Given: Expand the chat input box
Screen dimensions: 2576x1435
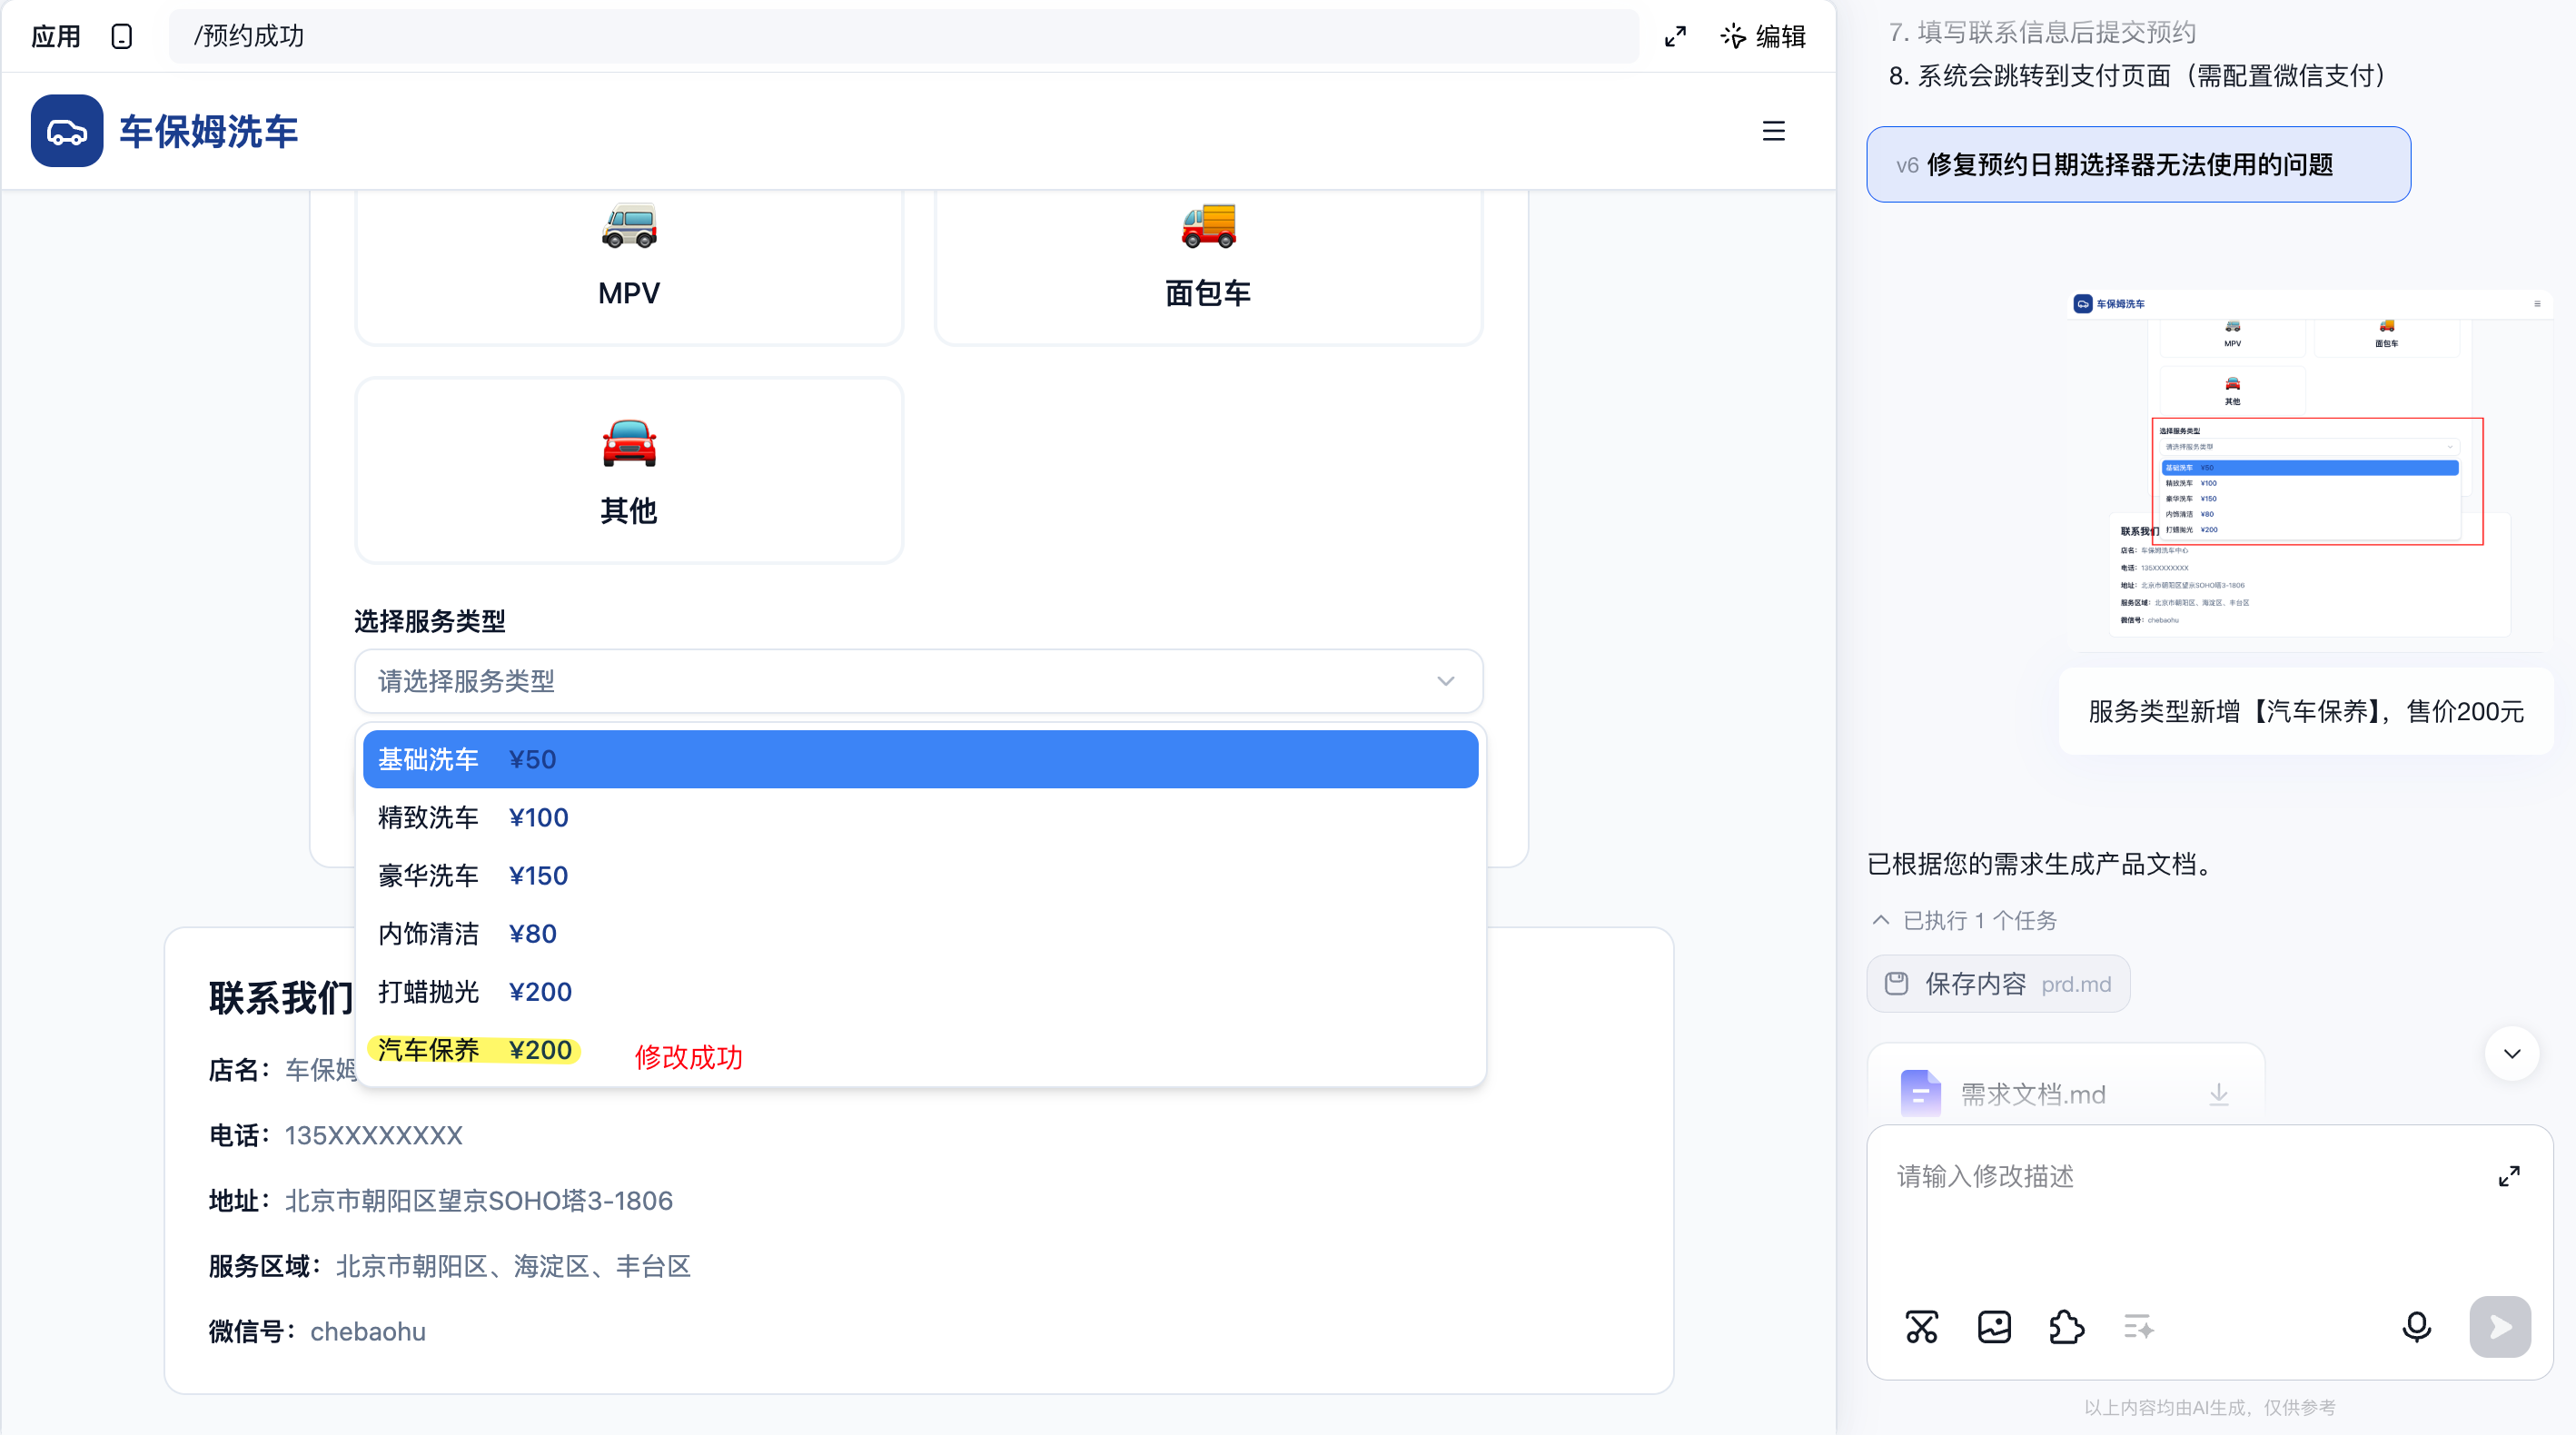Looking at the screenshot, I should click(2508, 1176).
